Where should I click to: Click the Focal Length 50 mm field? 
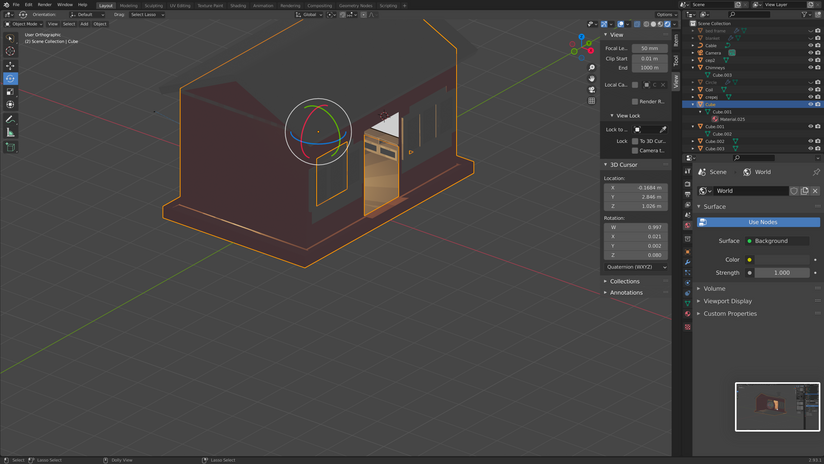pyautogui.click(x=650, y=48)
